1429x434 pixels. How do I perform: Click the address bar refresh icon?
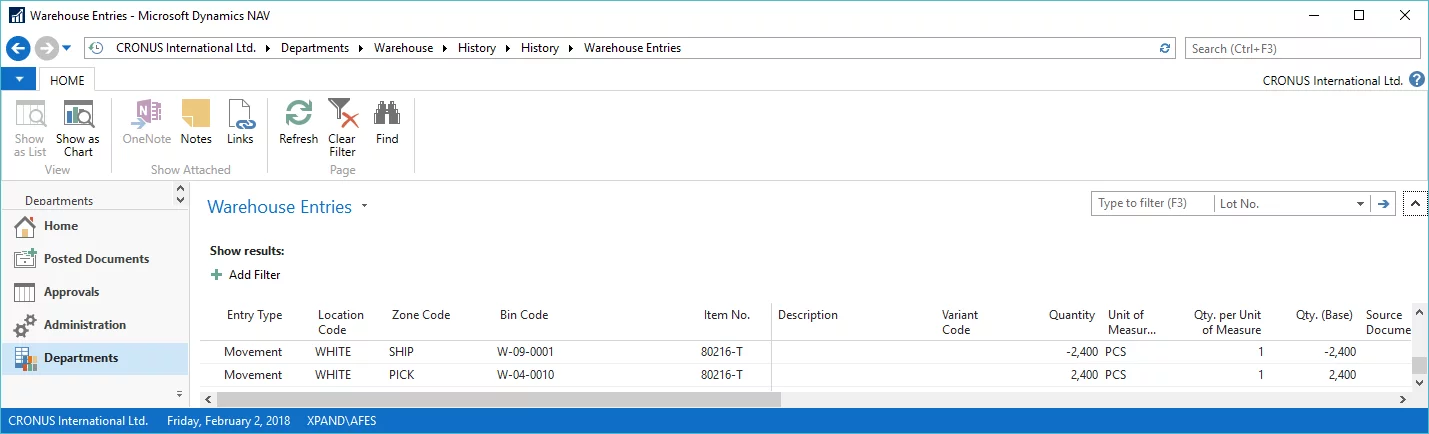[x=1164, y=48]
